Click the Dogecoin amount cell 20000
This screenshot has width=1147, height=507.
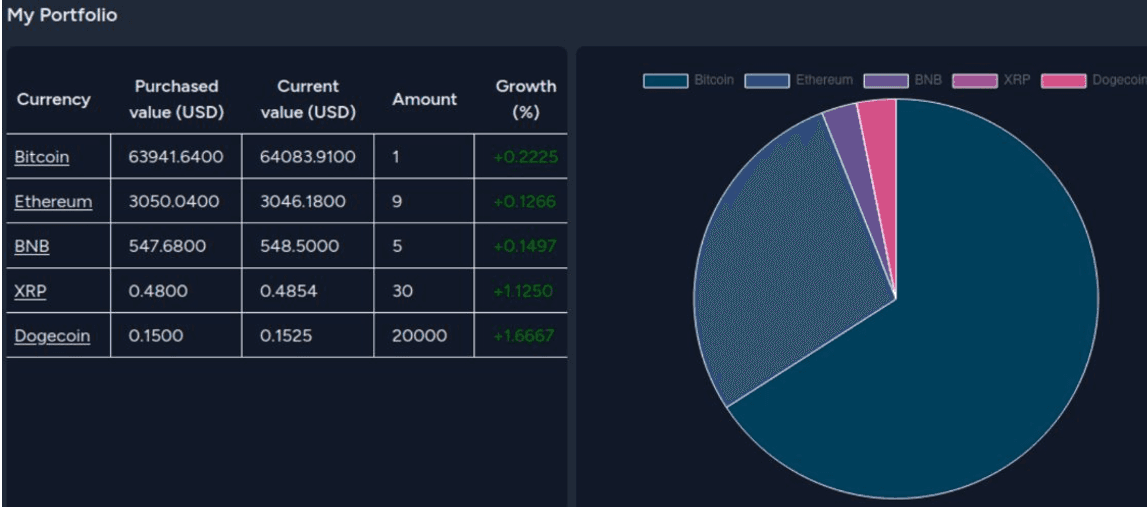coord(419,336)
